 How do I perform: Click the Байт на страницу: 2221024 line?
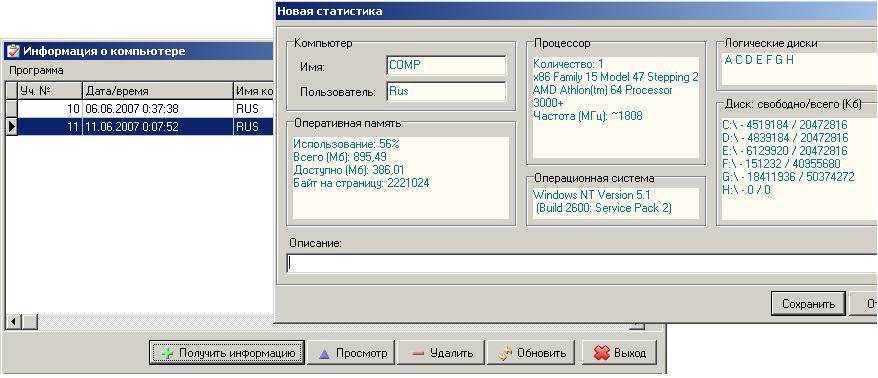click(361, 183)
